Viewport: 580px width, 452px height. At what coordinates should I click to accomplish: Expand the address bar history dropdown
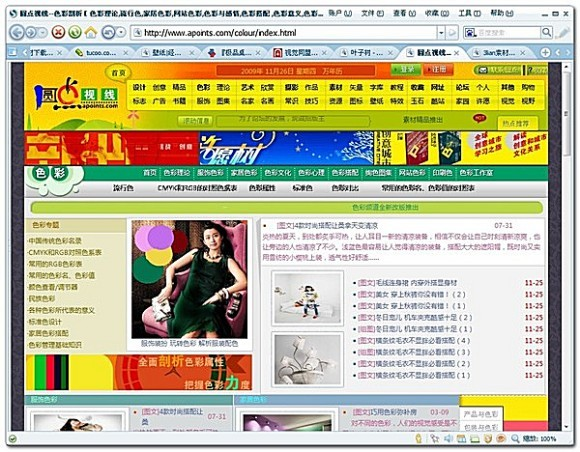click(x=441, y=33)
